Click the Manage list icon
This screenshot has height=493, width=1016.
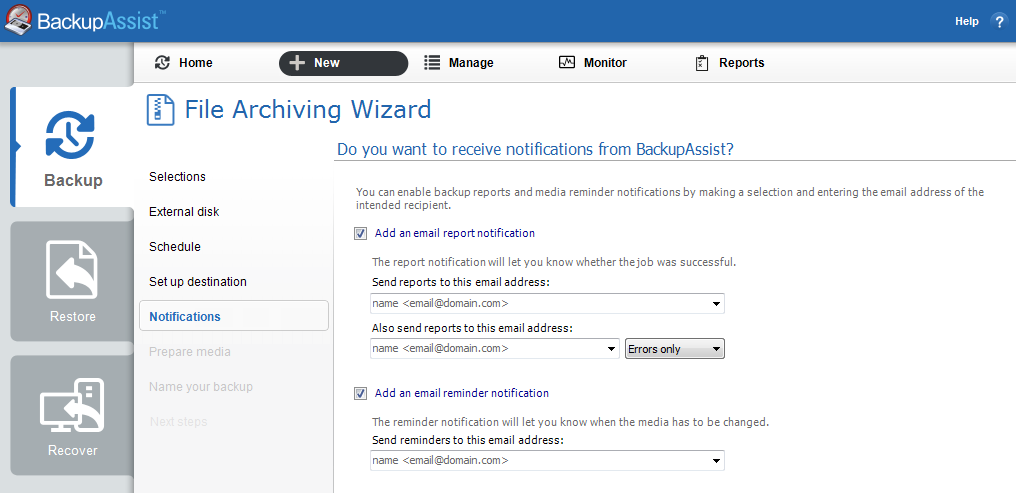(432, 63)
